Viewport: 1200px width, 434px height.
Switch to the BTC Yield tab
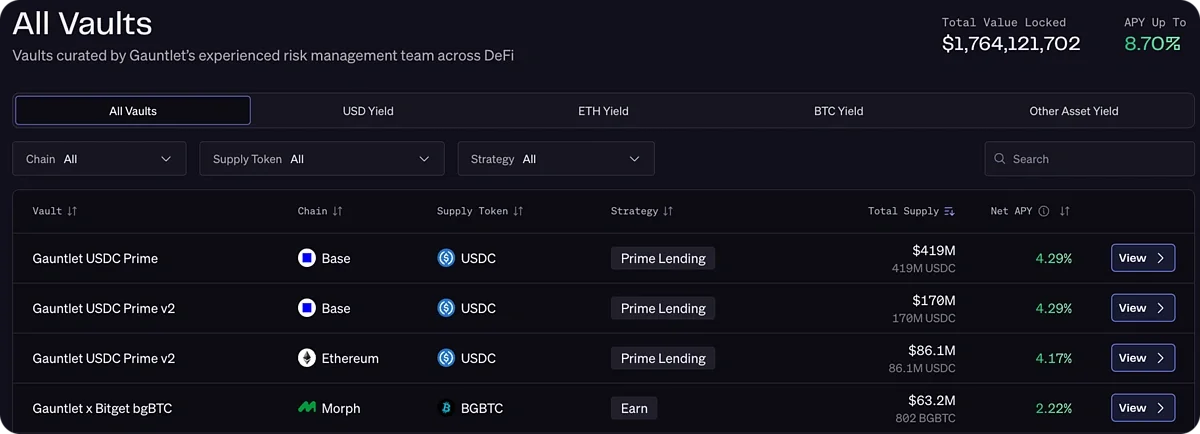(838, 111)
